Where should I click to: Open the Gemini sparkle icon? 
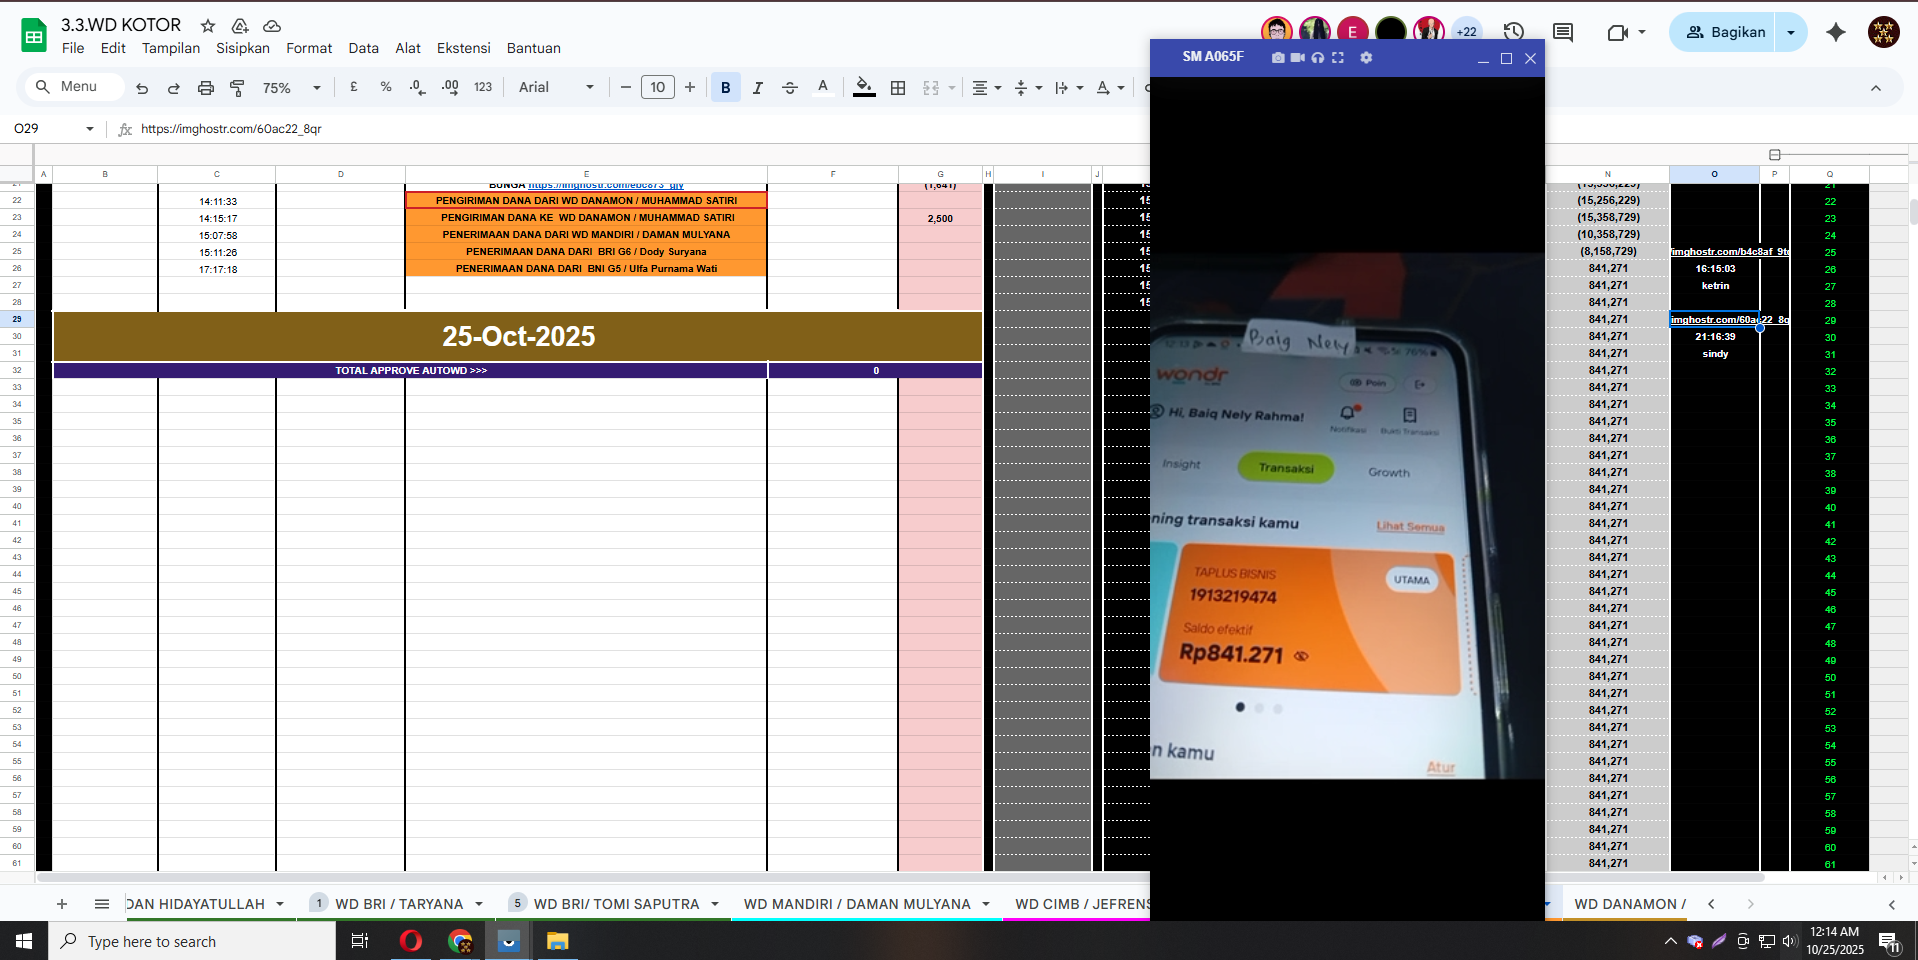[1836, 32]
